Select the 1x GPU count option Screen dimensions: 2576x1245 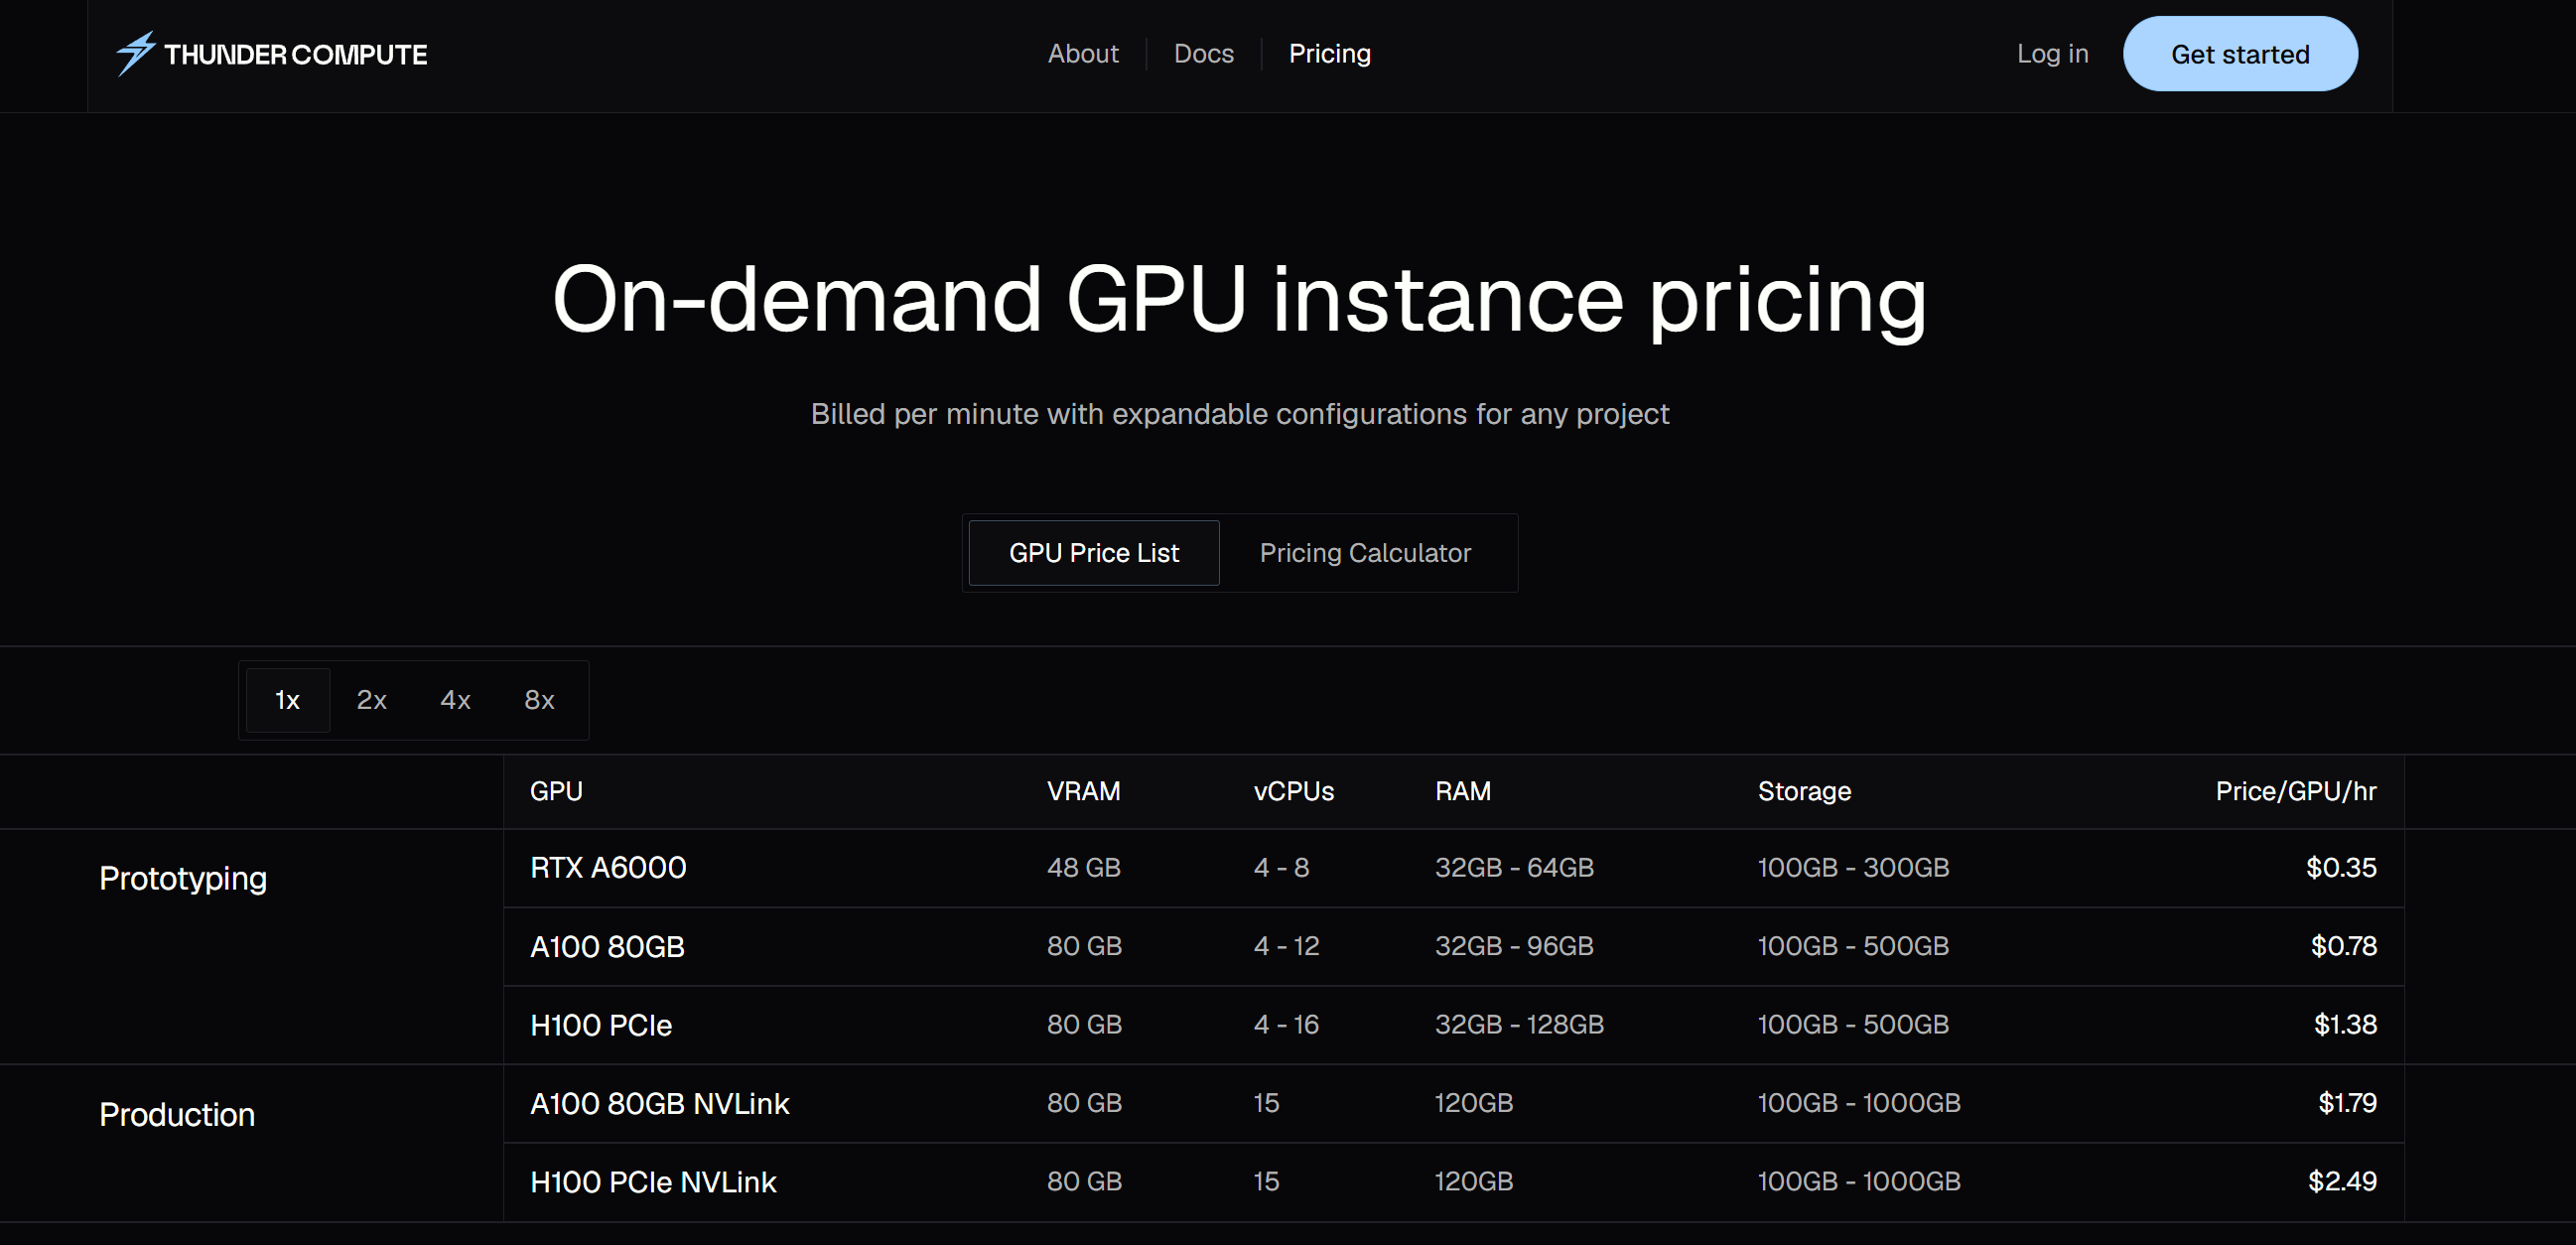point(287,700)
